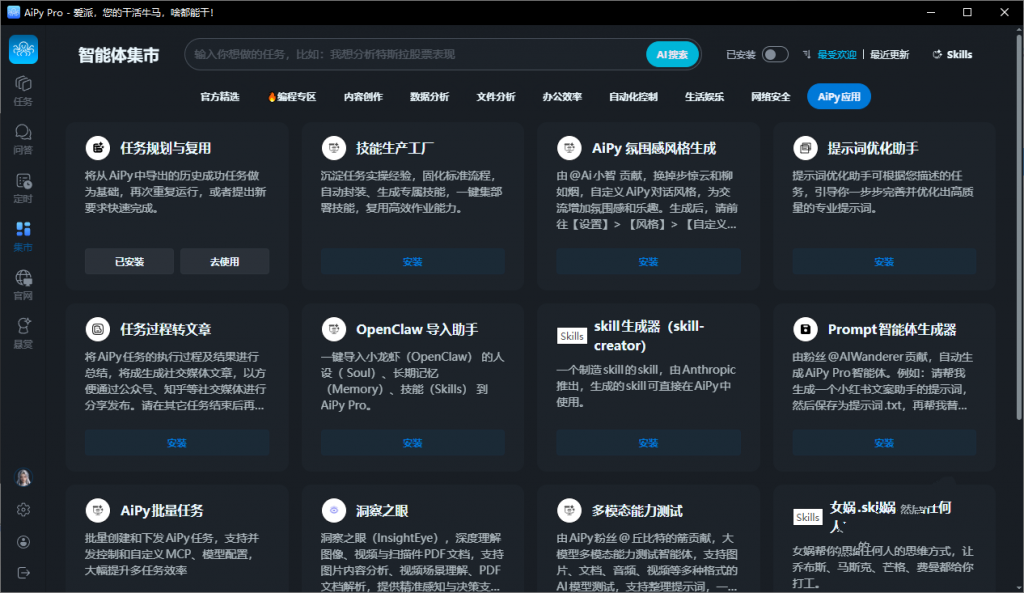Switch to the 自动化控制 tab
The image size is (1024, 593).
(633, 97)
